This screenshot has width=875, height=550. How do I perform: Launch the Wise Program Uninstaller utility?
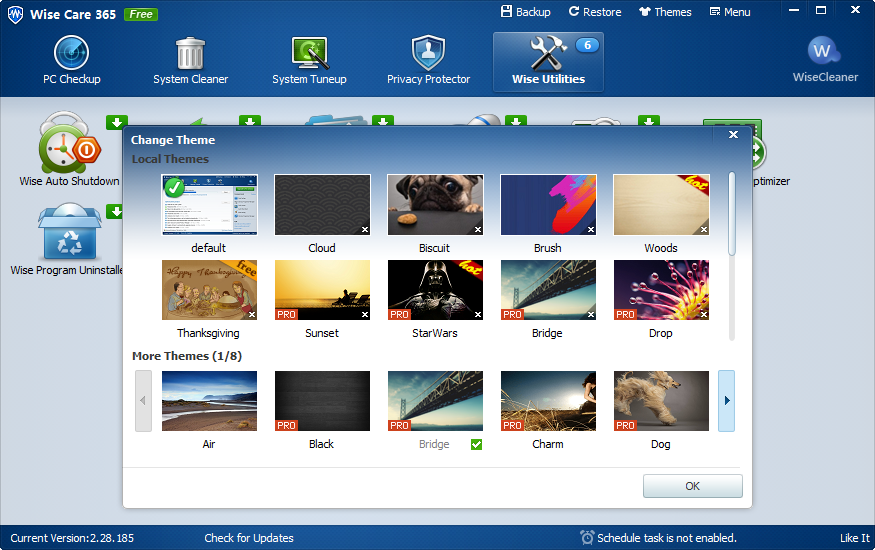click(x=67, y=240)
